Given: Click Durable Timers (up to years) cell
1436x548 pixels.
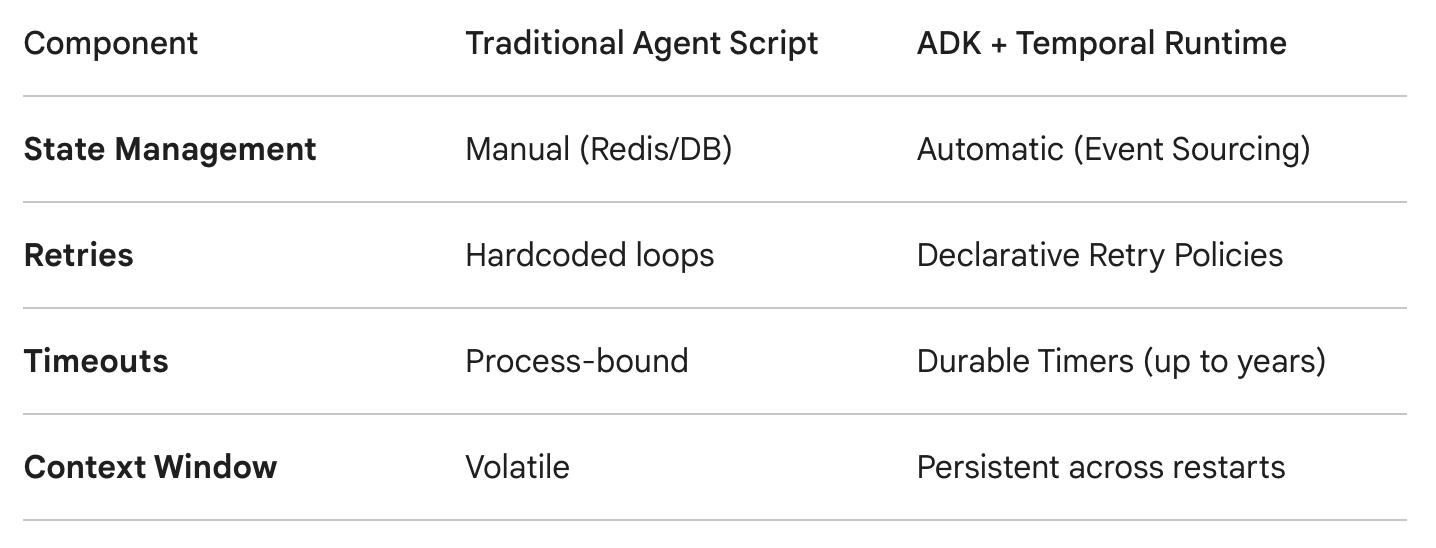Looking at the screenshot, I should click(1121, 362).
